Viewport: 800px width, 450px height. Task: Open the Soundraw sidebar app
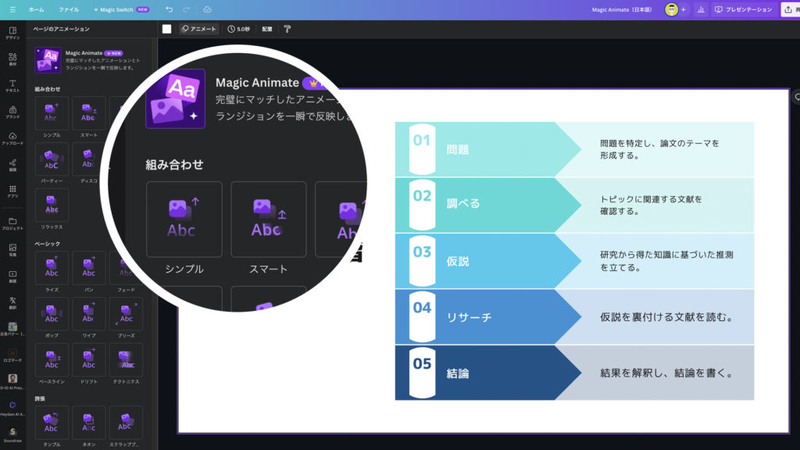point(12,435)
